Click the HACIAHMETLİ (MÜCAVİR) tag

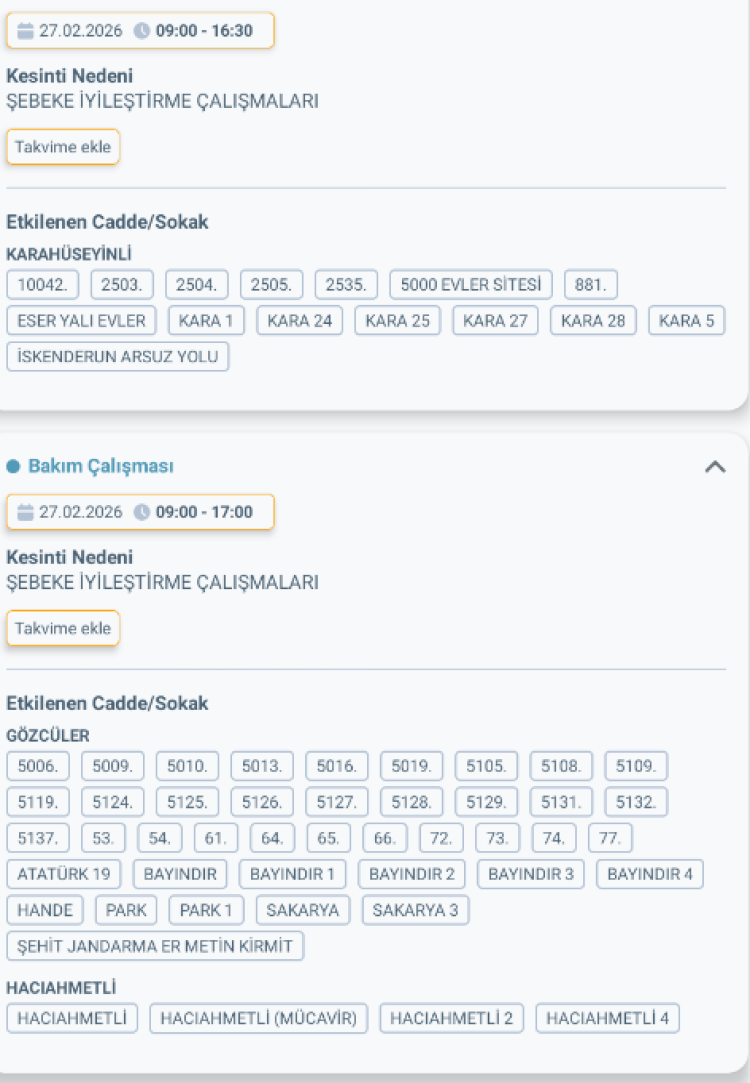259,1019
